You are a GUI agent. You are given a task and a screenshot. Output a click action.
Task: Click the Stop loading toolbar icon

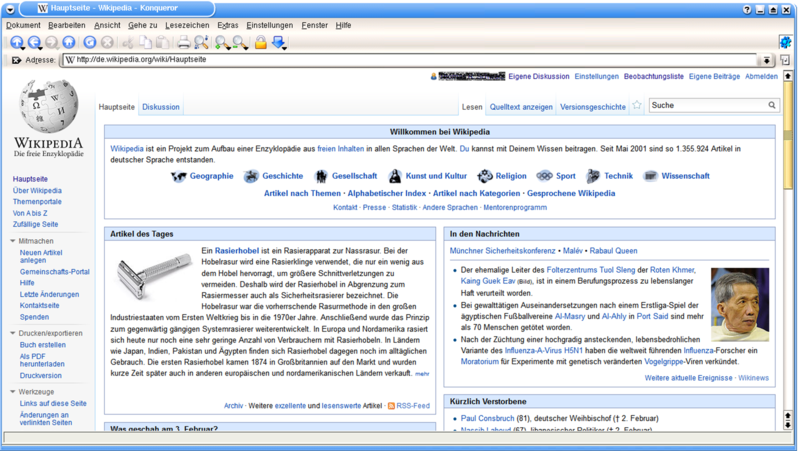pyautogui.click(x=107, y=43)
